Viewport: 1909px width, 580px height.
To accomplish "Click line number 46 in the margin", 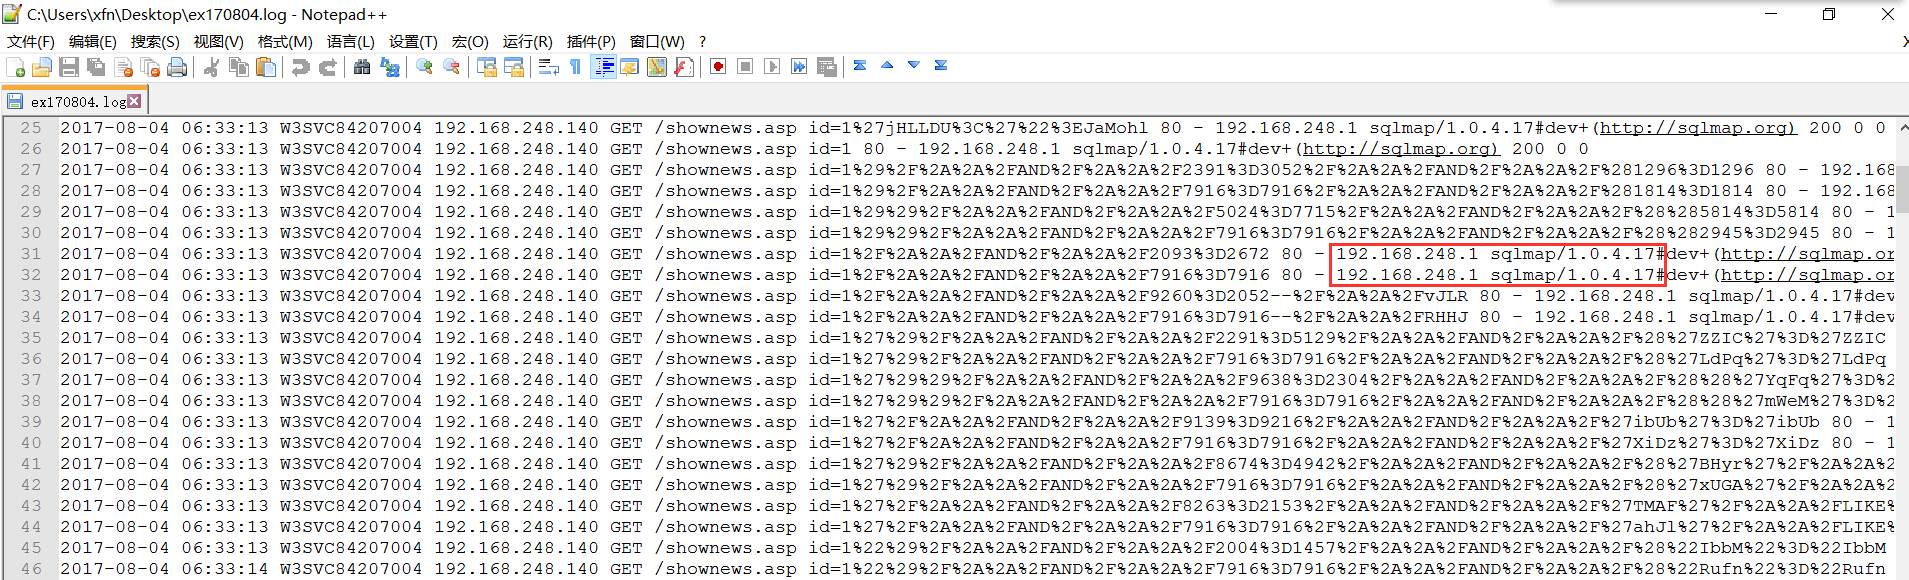I will point(30,569).
